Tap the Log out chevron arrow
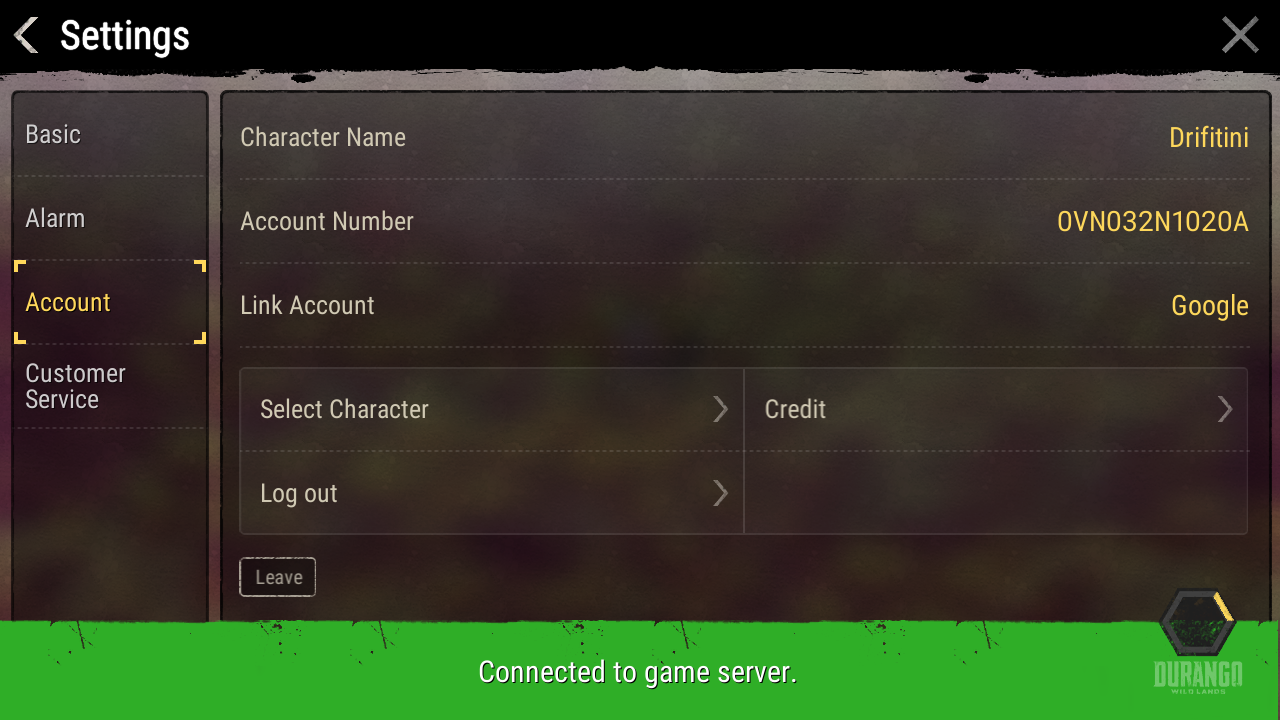Viewport: 1280px width, 720px height. tap(720, 493)
